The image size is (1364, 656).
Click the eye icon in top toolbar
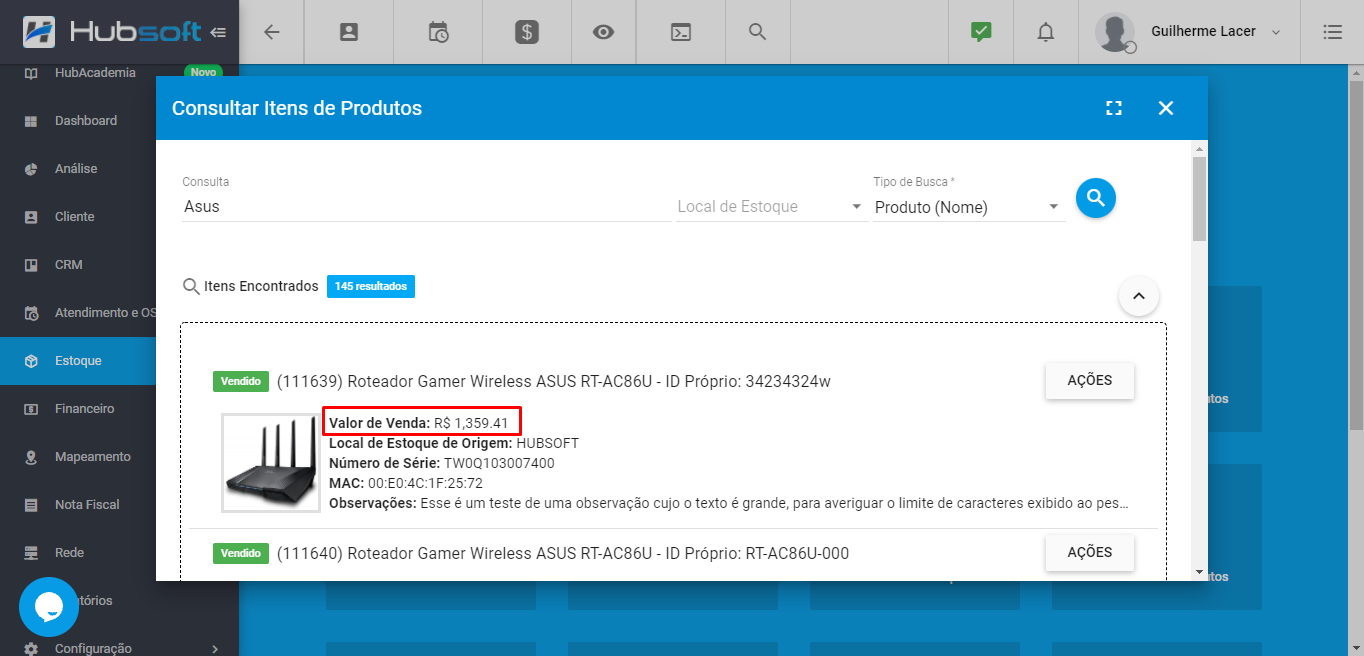click(603, 32)
